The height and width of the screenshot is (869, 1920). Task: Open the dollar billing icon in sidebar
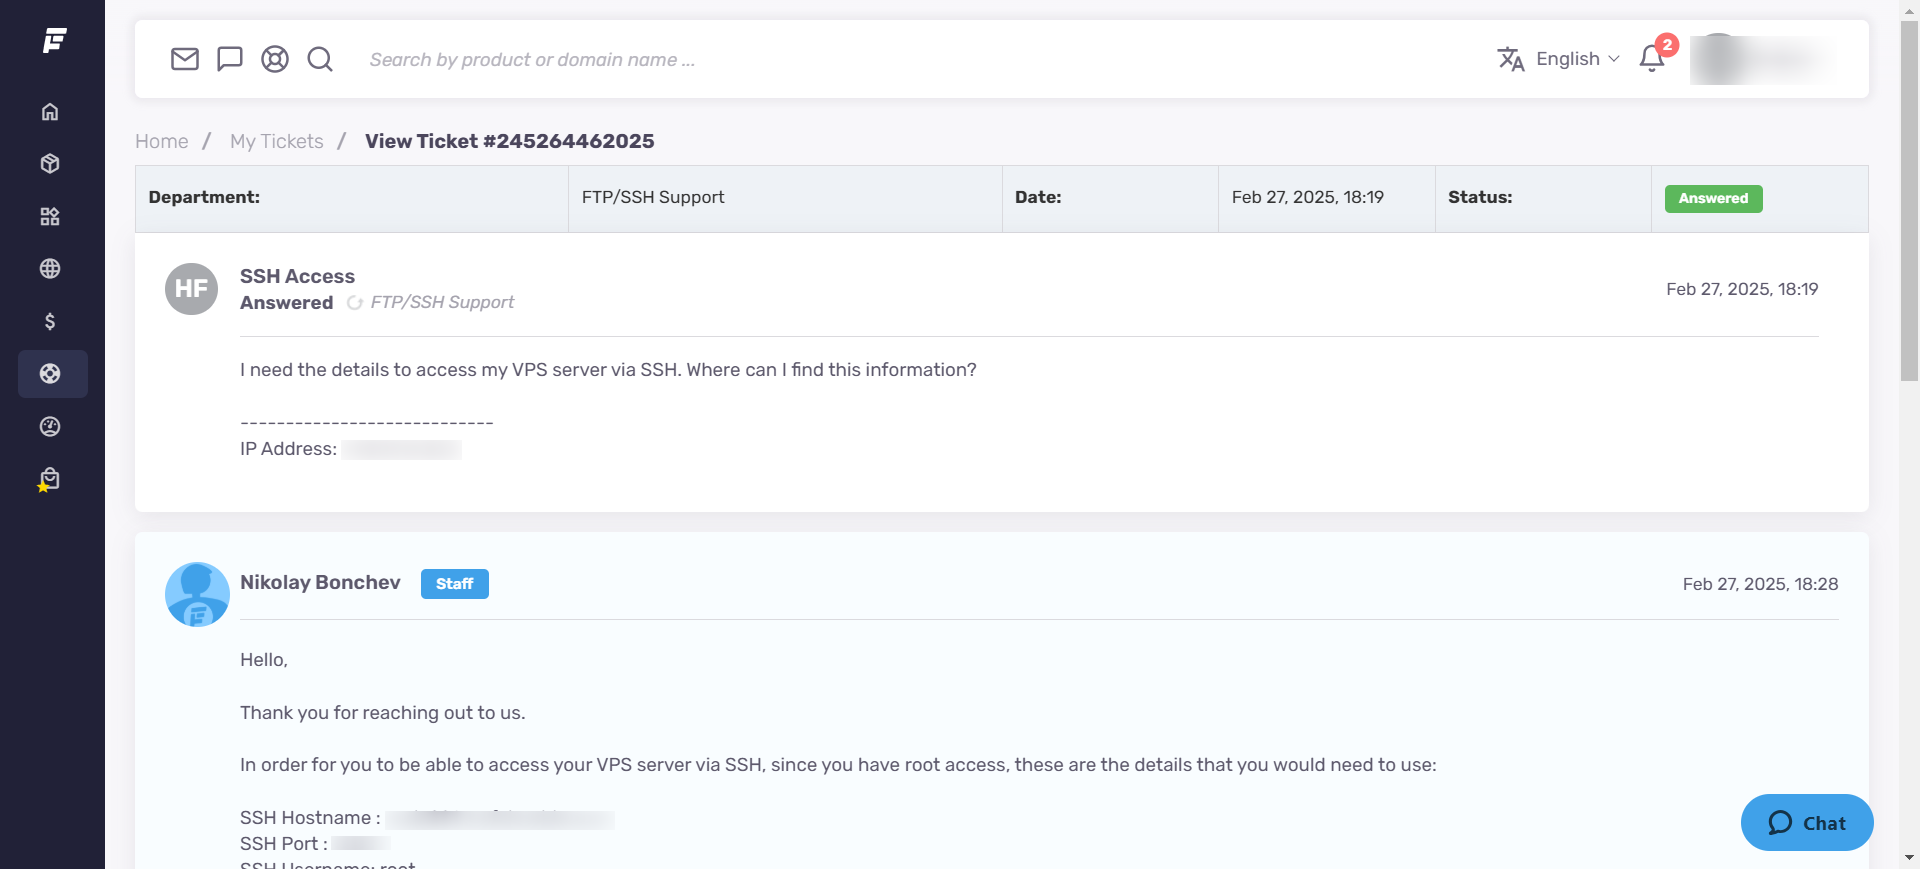[x=50, y=321]
